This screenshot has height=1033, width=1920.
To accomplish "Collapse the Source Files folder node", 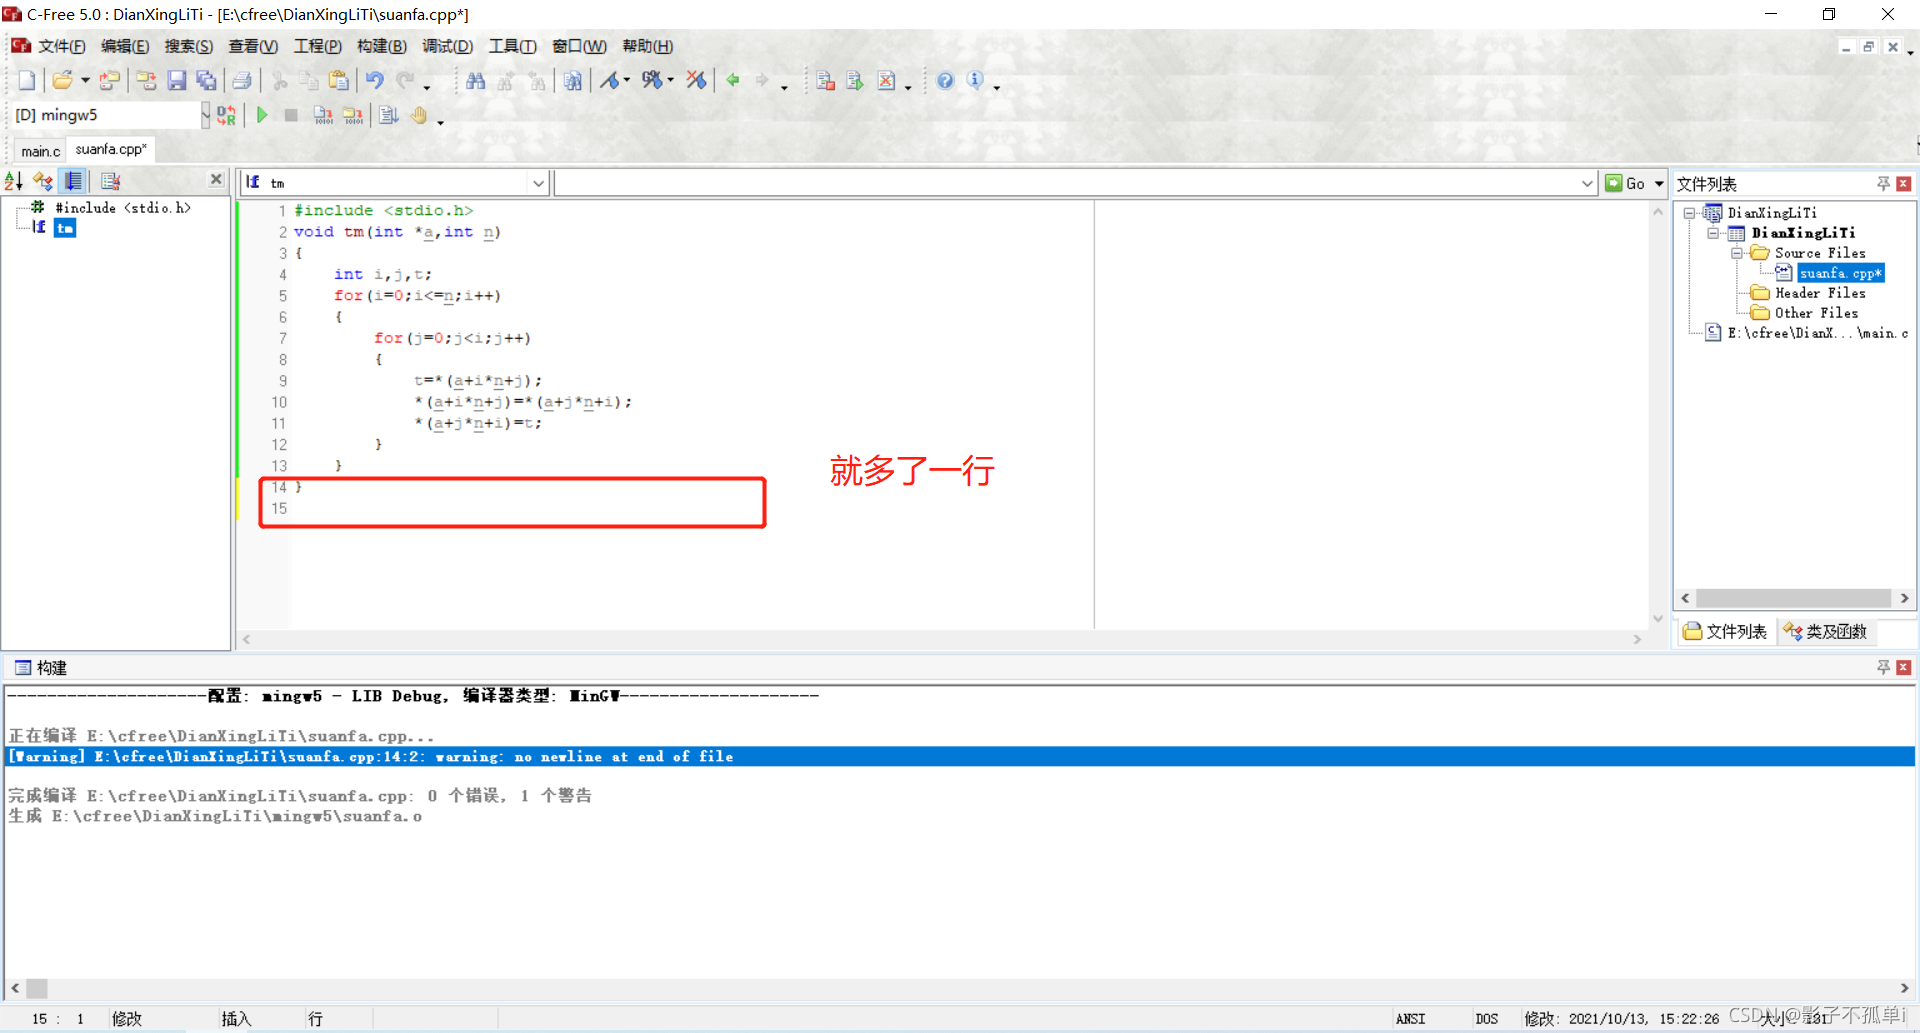I will point(1737,253).
